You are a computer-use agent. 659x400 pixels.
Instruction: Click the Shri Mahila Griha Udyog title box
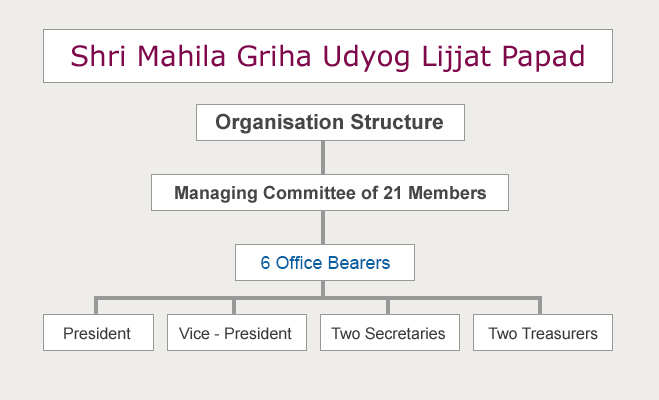coord(328,57)
